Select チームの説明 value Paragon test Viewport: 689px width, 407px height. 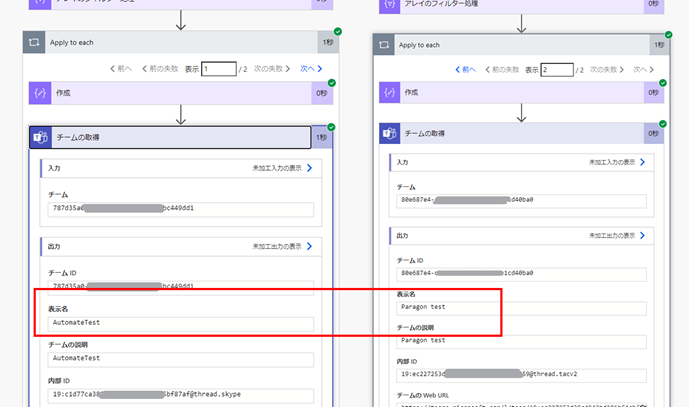pos(521,342)
